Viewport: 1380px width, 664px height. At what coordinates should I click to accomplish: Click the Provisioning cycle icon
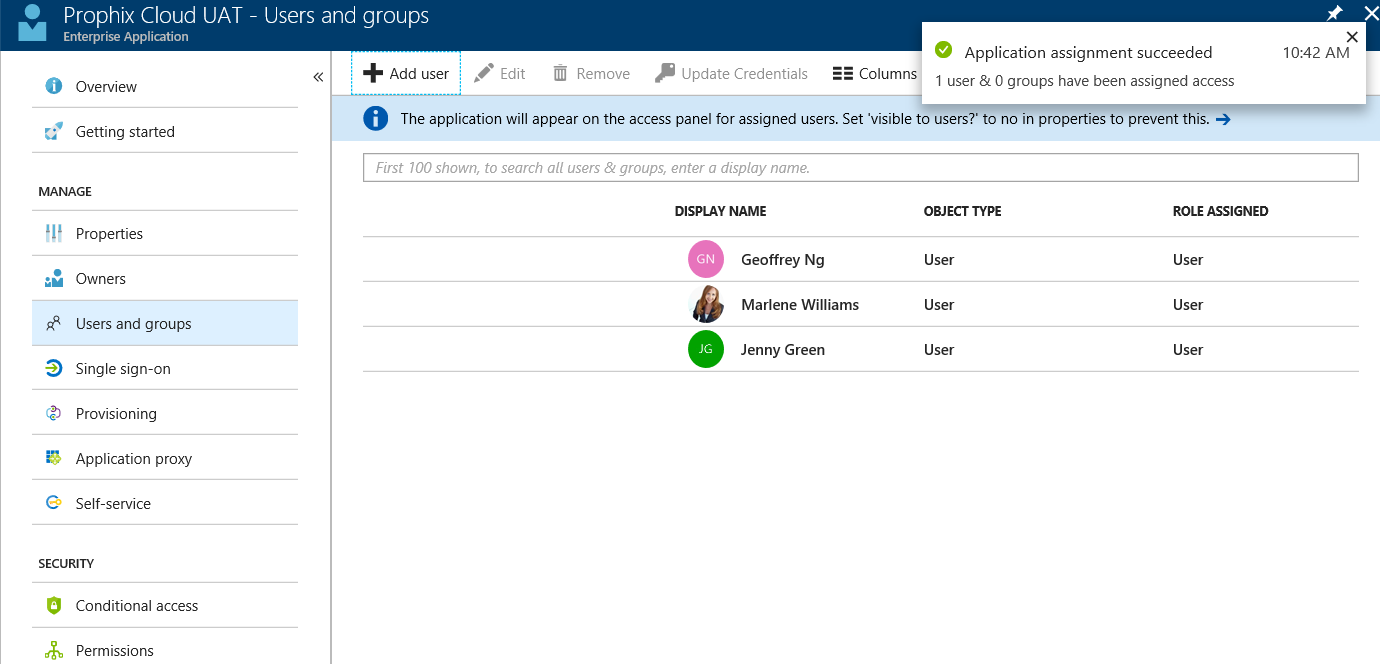54,413
